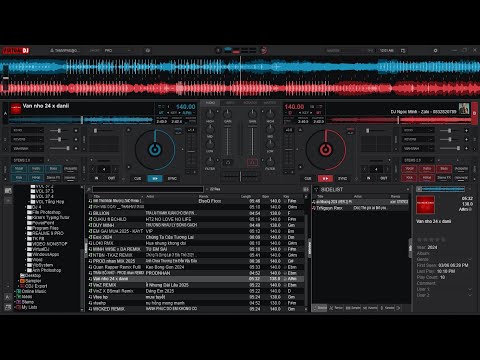The width and height of the screenshot is (480, 360).
Task: Click the right deck cover art thumbnail
Action: [x=464, y=108]
